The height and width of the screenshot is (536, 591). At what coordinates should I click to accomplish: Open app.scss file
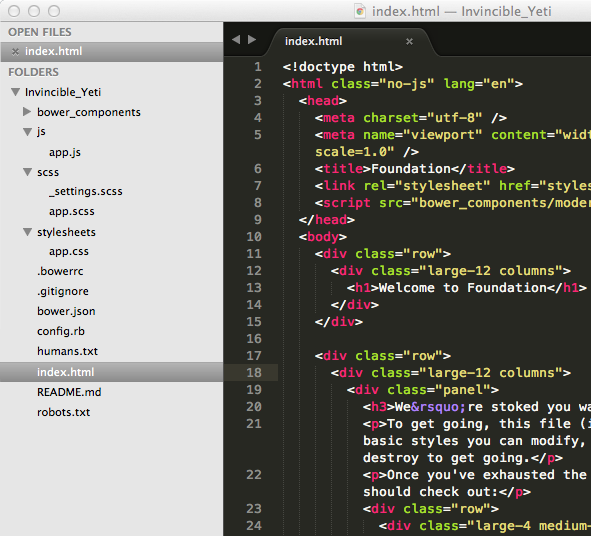[72, 211]
